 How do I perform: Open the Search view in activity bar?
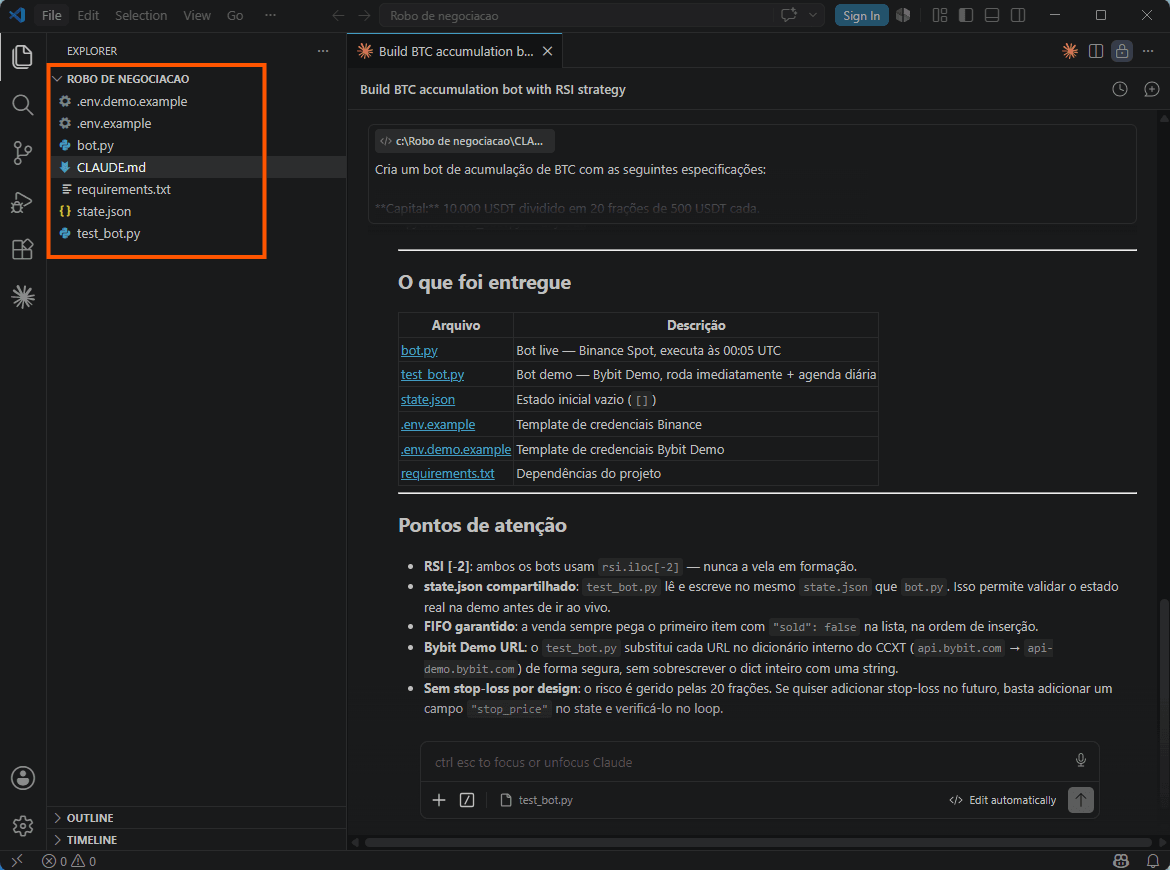click(22, 105)
